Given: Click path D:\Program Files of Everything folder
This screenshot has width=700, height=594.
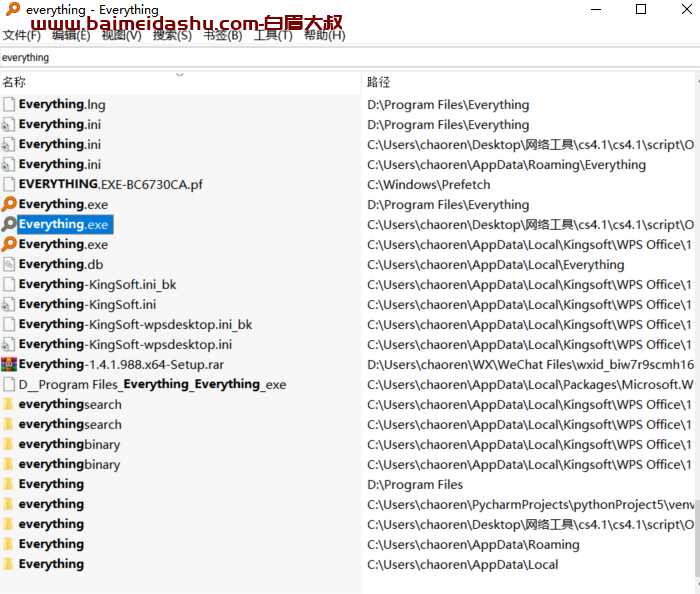Looking at the screenshot, I should coord(415,485).
